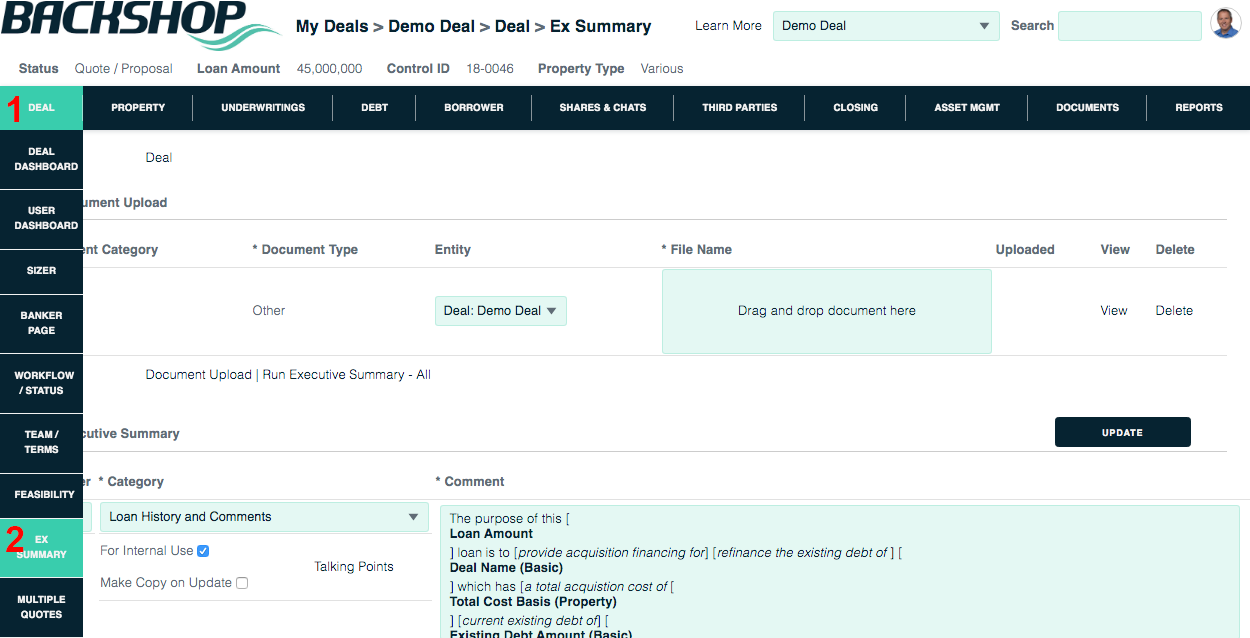
Task: Click the Update button
Action: (1122, 432)
